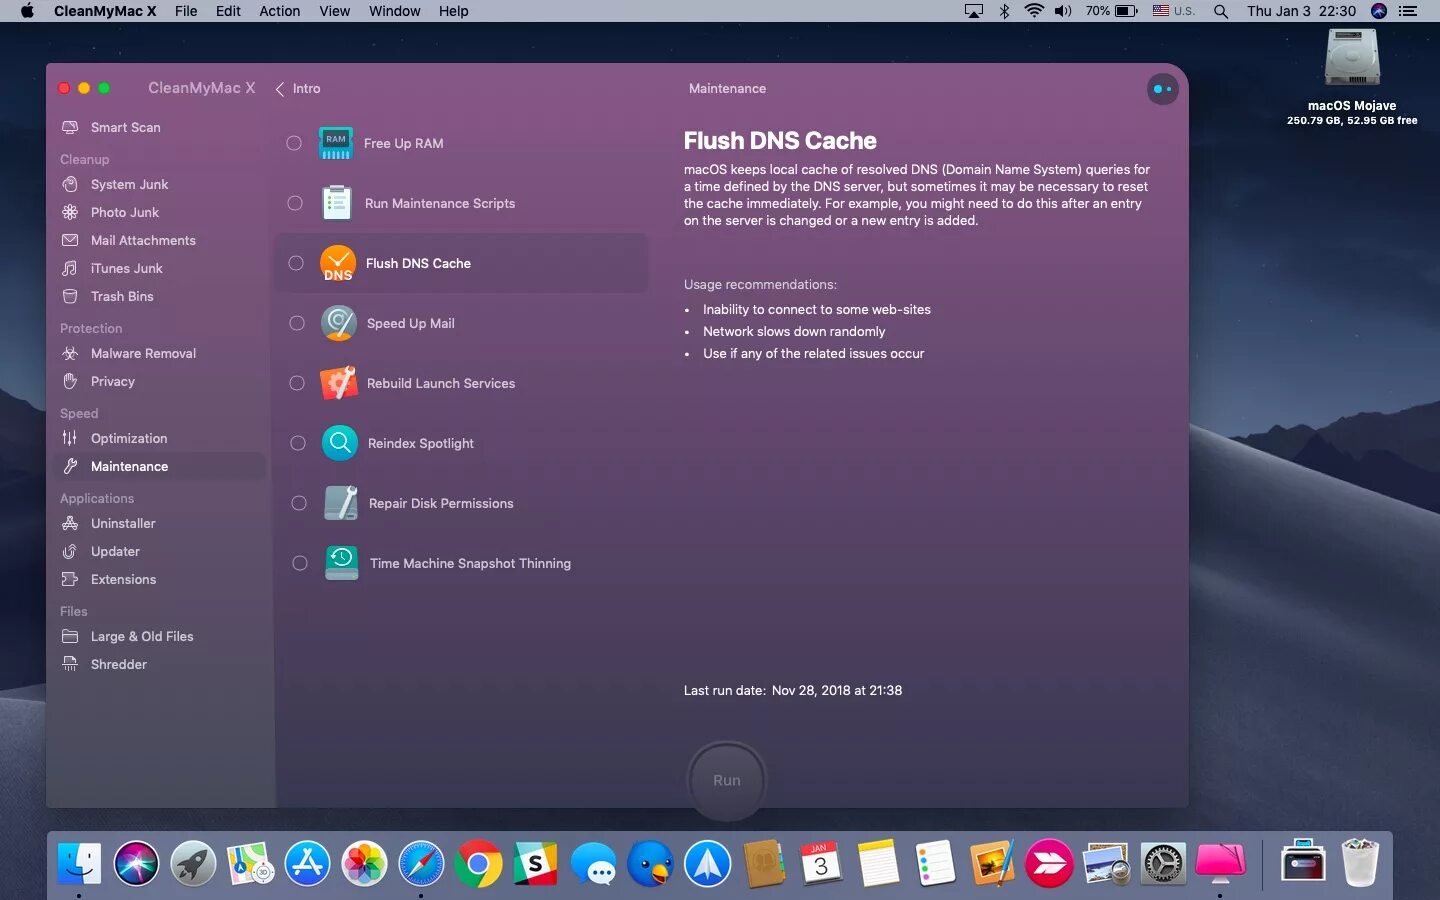Open Finder from the Dock
The image size is (1440, 900).
tap(79, 863)
